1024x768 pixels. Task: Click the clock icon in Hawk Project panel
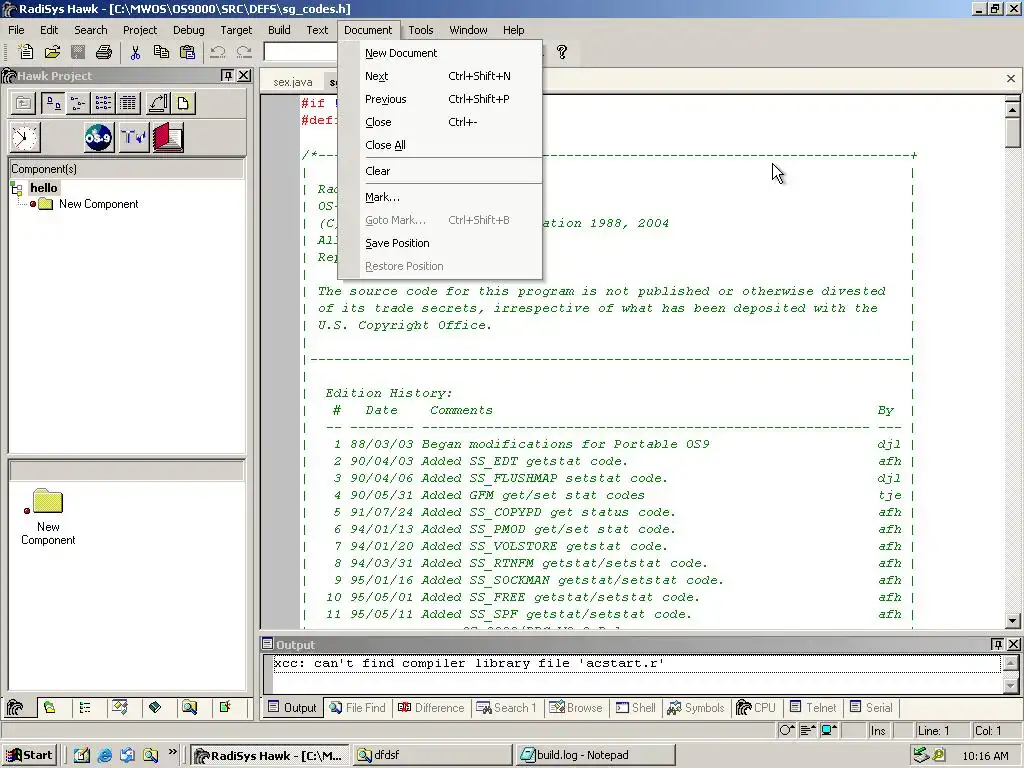(x=25, y=137)
